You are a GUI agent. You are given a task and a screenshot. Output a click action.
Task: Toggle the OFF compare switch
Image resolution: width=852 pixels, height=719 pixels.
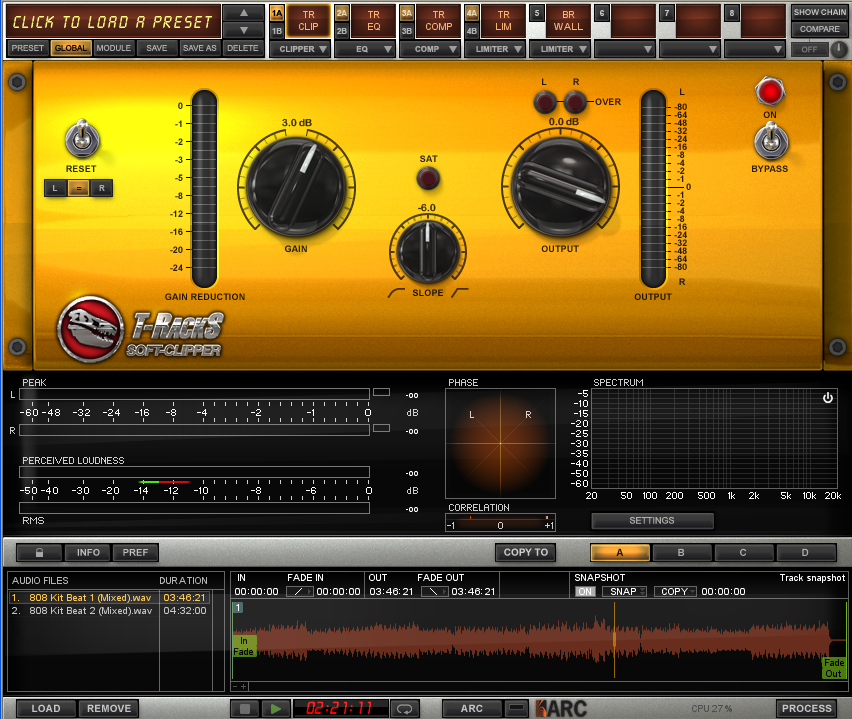pos(809,49)
